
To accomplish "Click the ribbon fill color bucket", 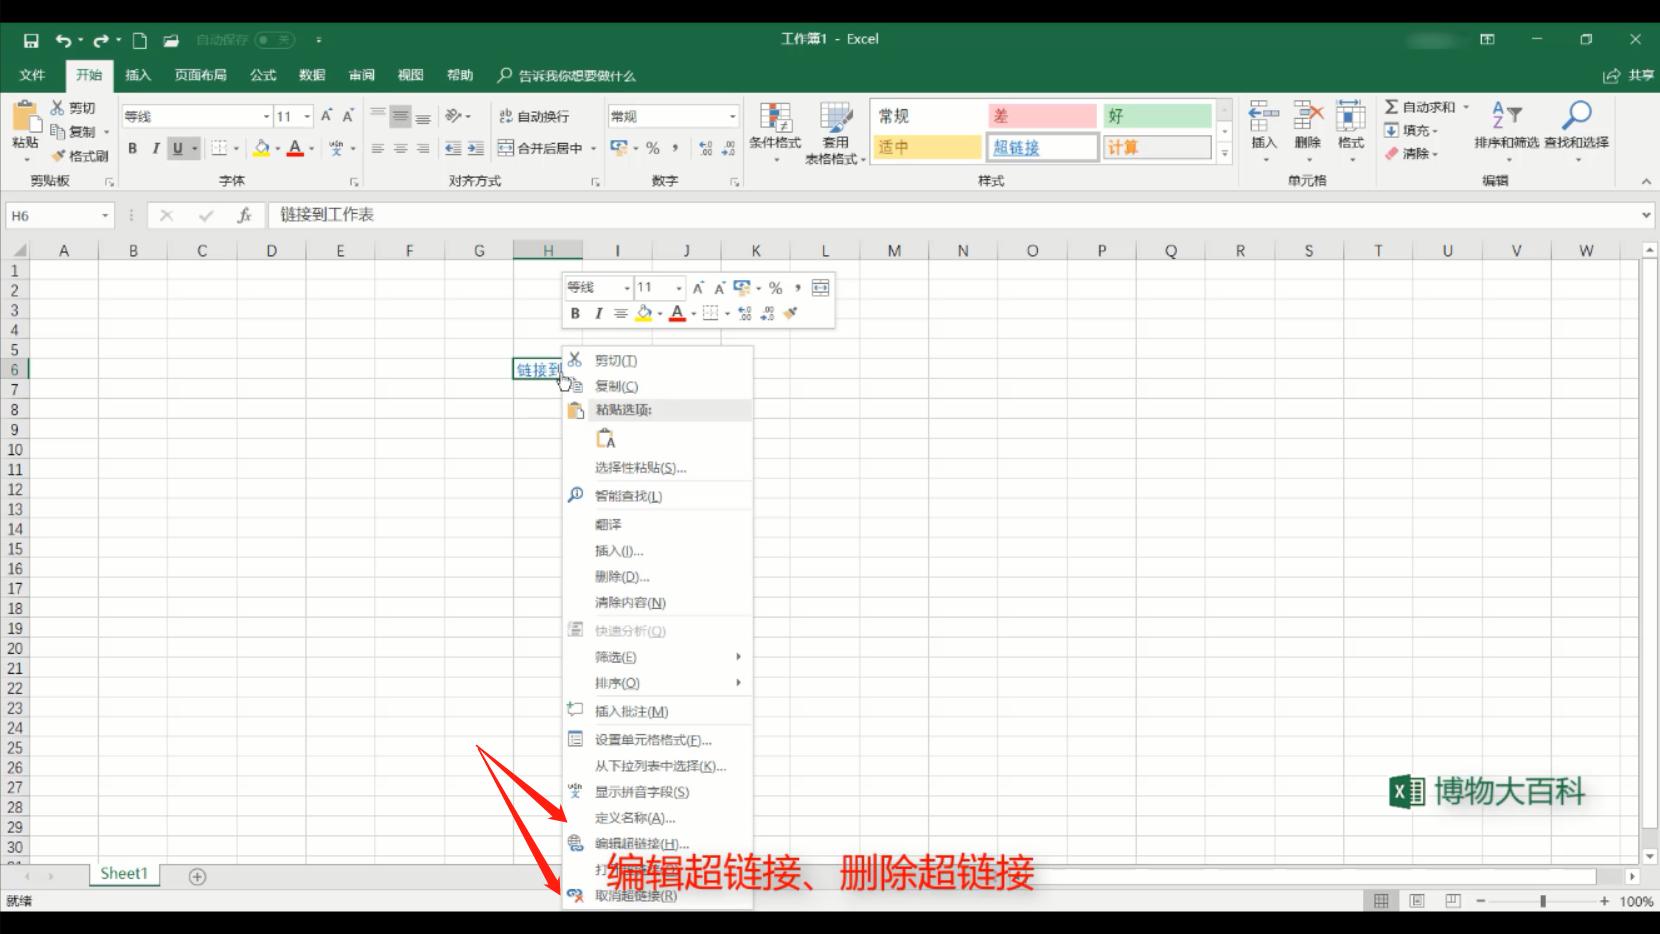I will point(261,148).
